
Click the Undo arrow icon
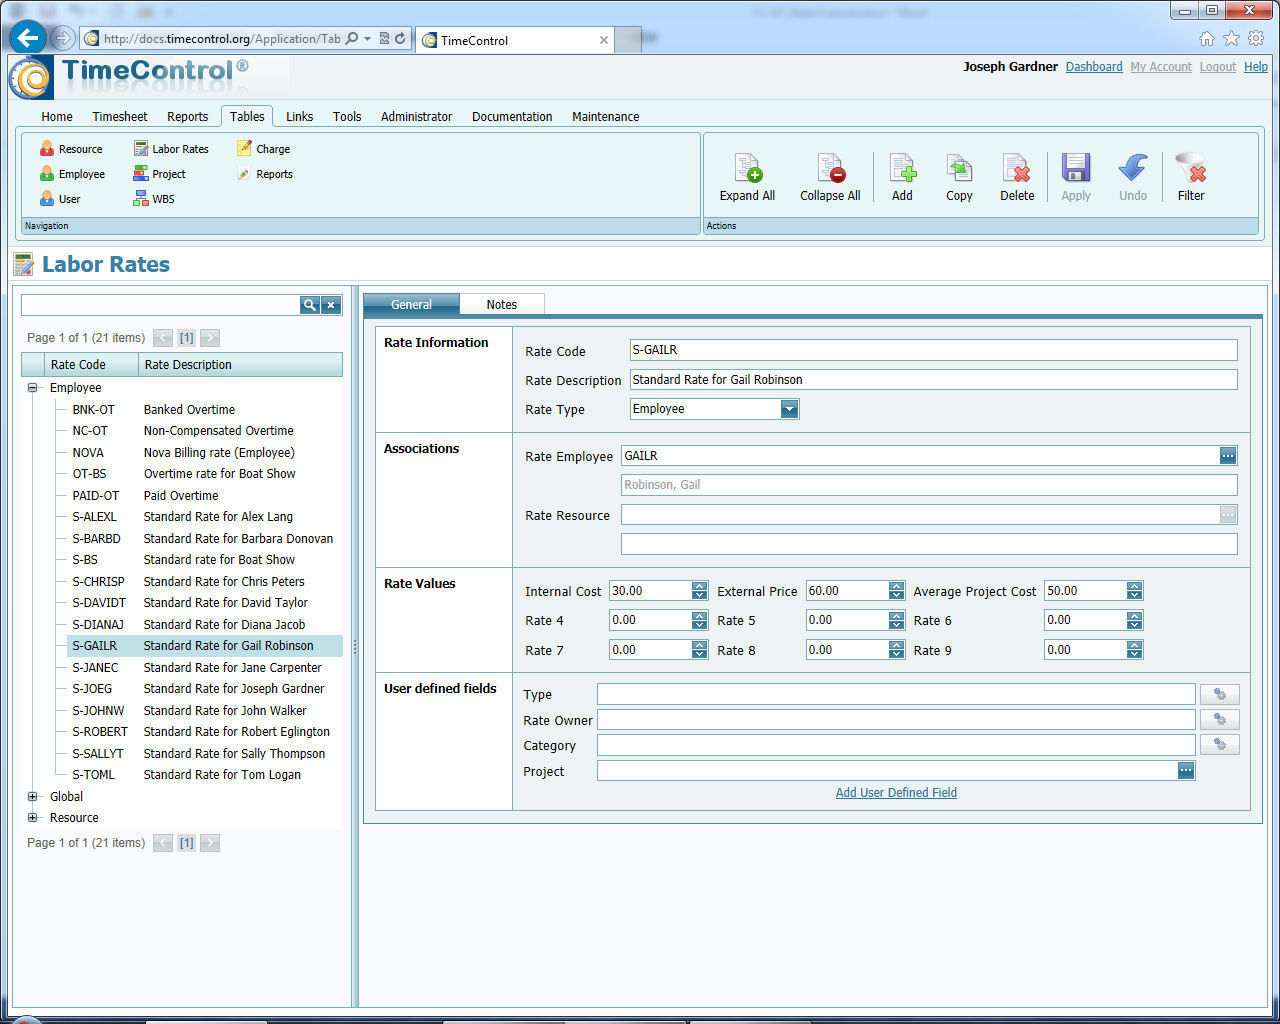1133,168
